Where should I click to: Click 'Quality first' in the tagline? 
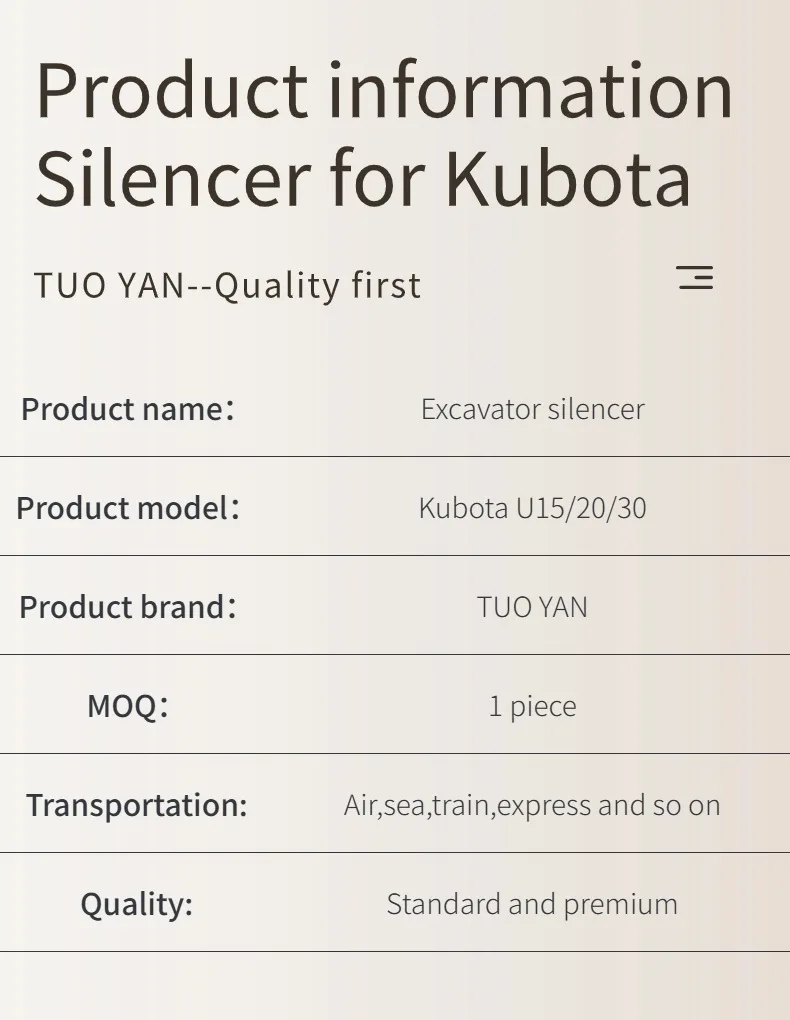click(x=318, y=286)
